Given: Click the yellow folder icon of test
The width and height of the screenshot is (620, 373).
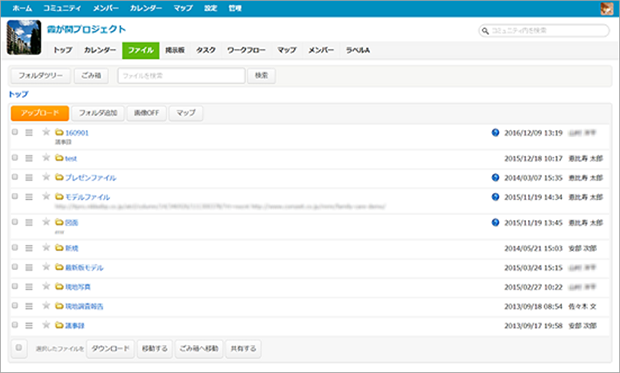Looking at the screenshot, I should click(x=59, y=158).
